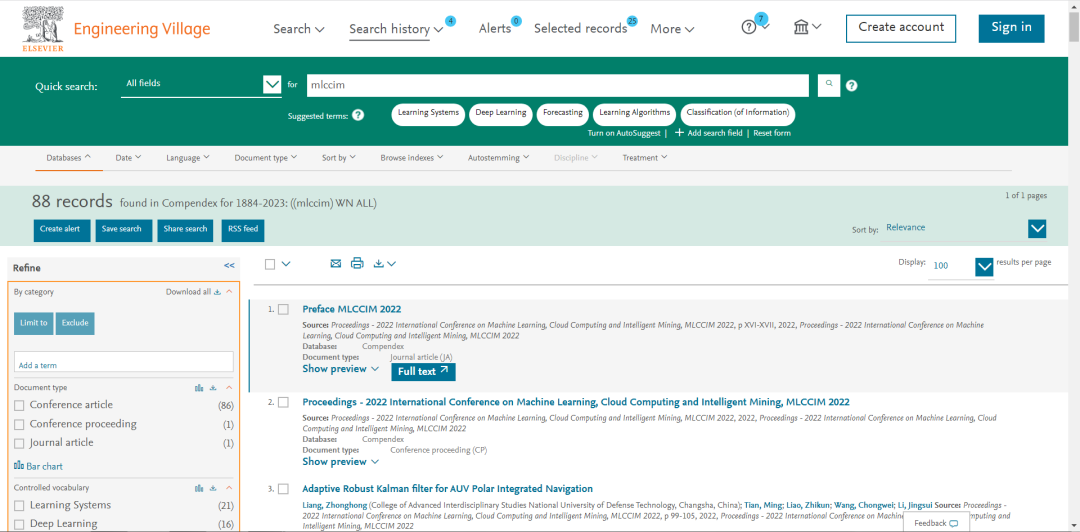The image size is (1080, 532).
Task: Open the search help question mark icon beside the search button
Action: pyautogui.click(x=851, y=85)
